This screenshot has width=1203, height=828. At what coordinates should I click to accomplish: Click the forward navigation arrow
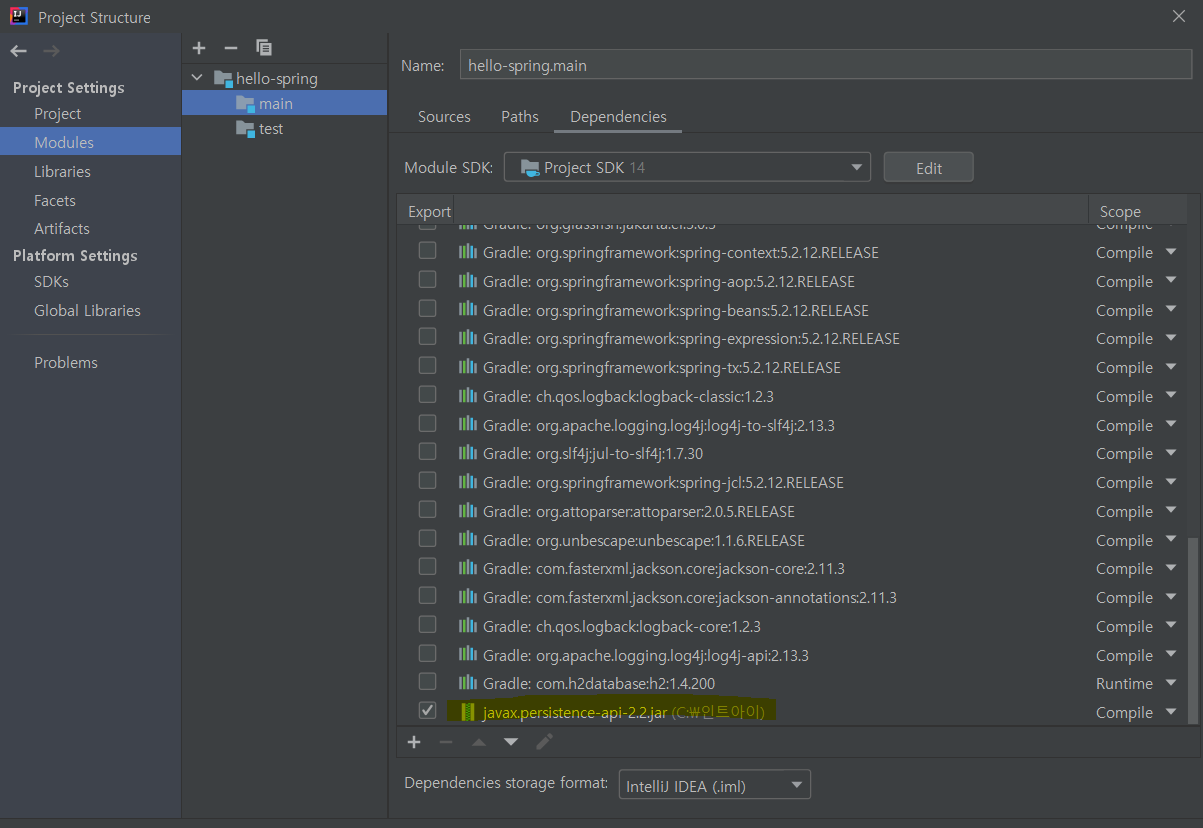(x=52, y=51)
